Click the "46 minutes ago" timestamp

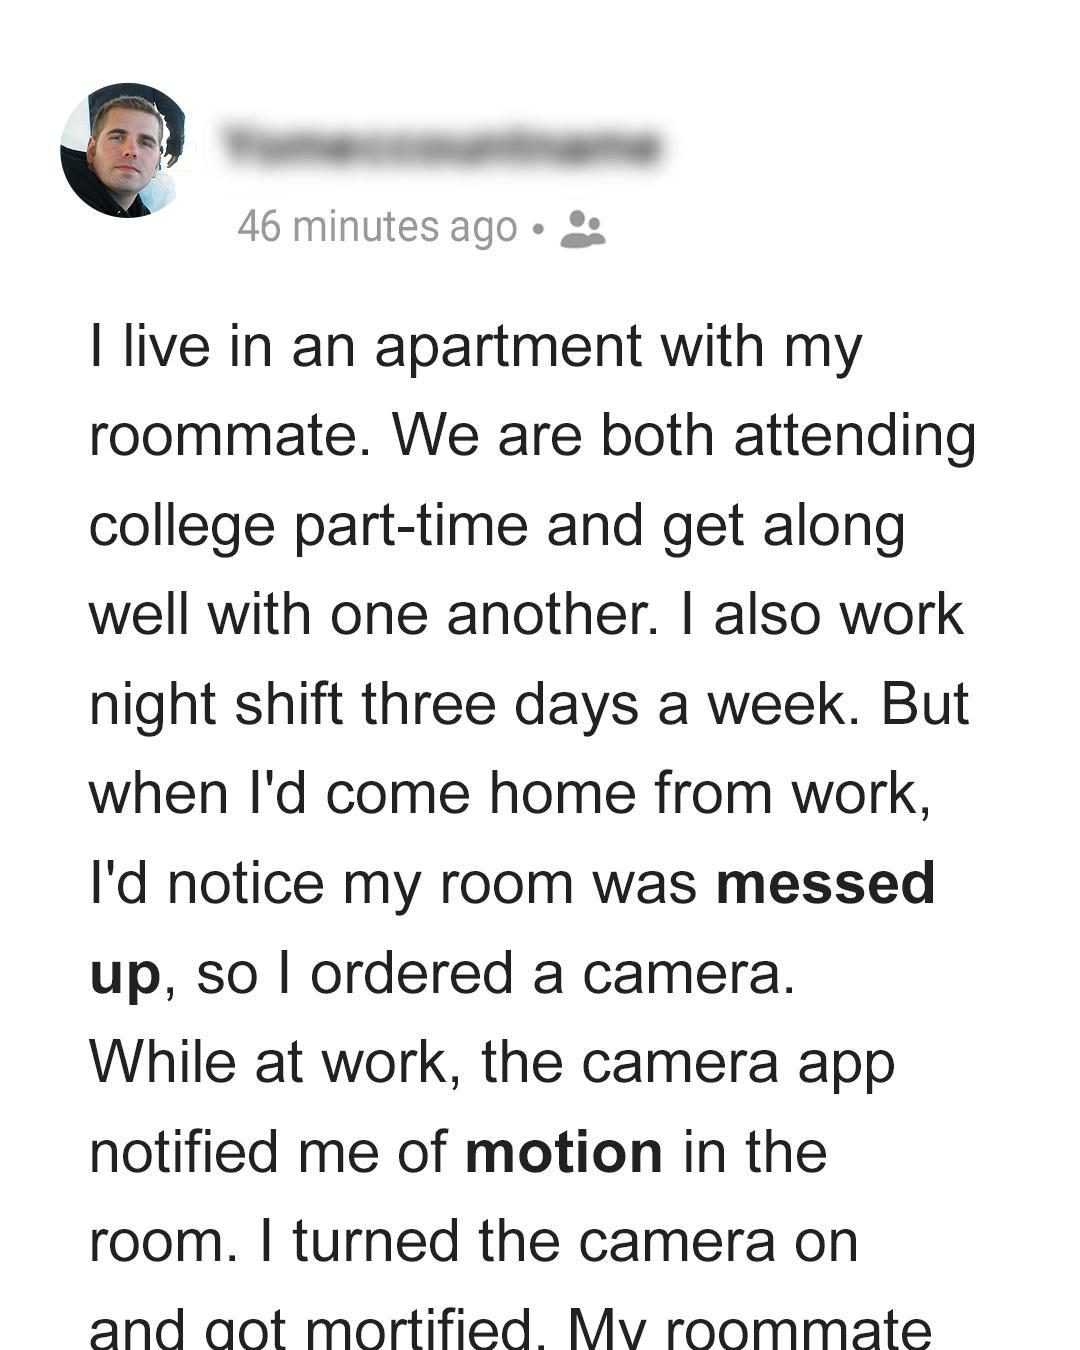tap(377, 227)
